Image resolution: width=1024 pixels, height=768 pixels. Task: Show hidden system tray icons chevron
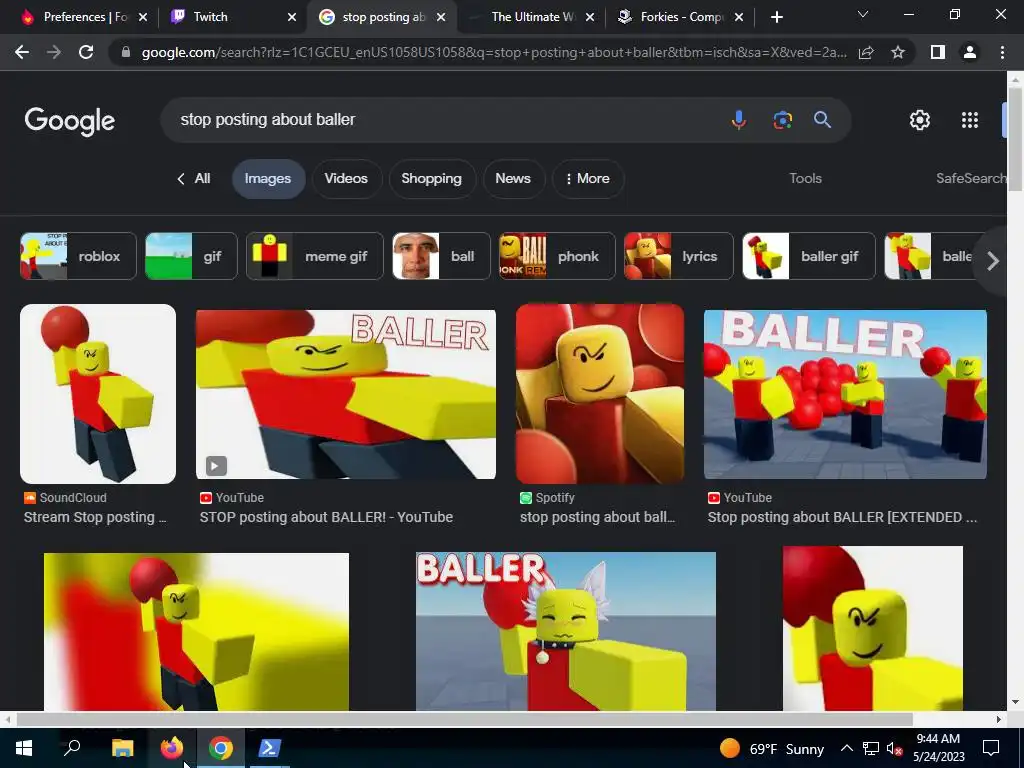point(846,748)
